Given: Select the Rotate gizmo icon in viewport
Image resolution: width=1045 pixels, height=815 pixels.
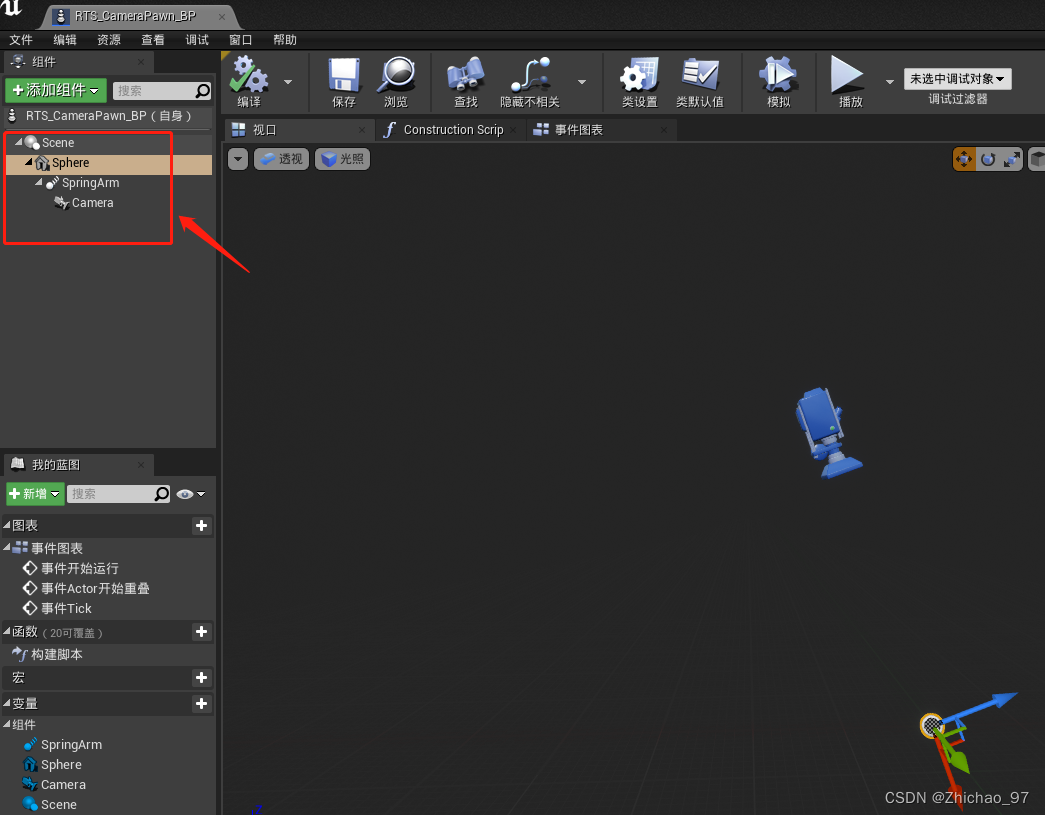Looking at the screenshot, I should point(987,159).
